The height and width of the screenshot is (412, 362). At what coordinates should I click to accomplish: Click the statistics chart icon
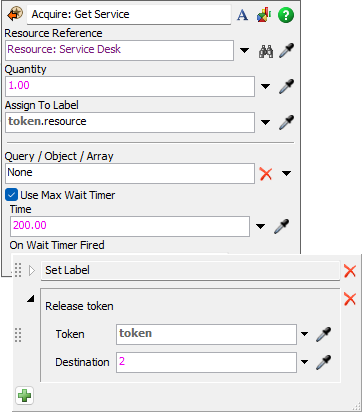pos(264,15)
